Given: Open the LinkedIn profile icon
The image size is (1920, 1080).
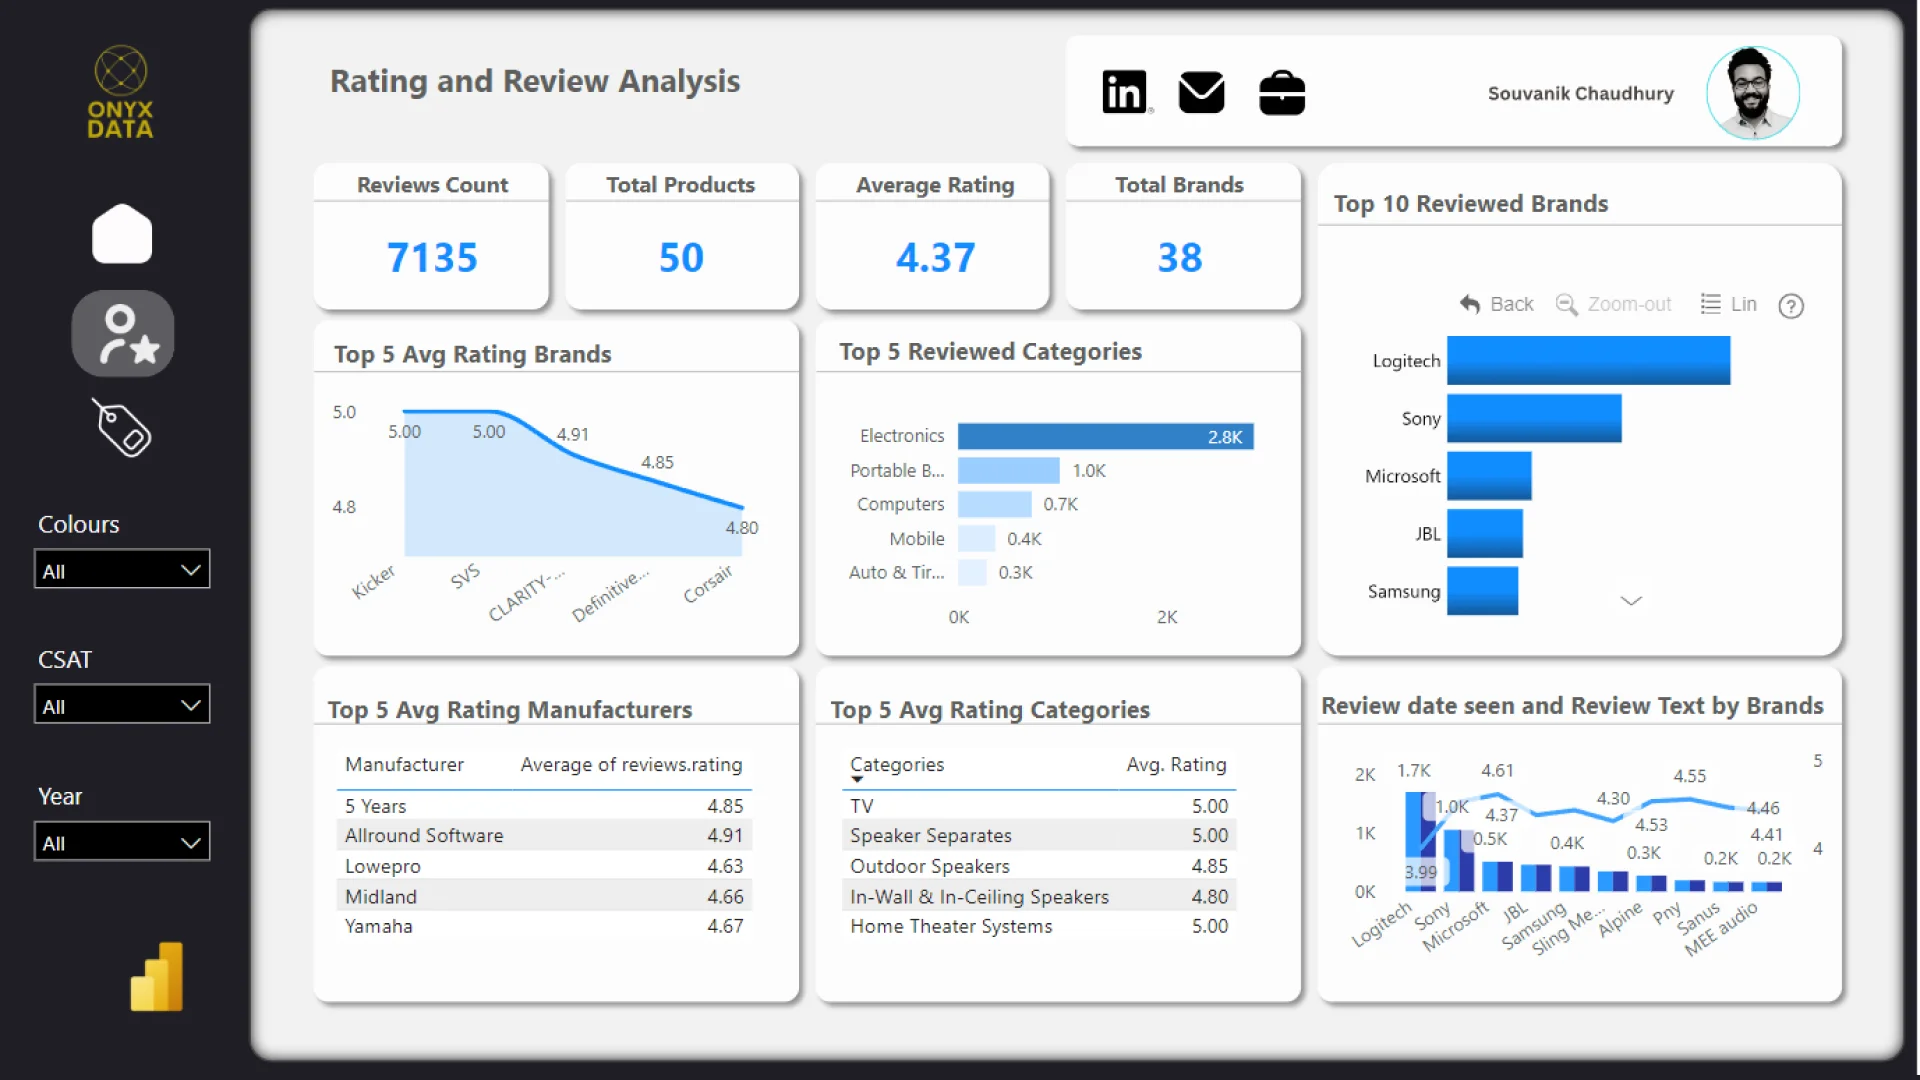Looking at the screenshot, I should [x=1124, y=92].
